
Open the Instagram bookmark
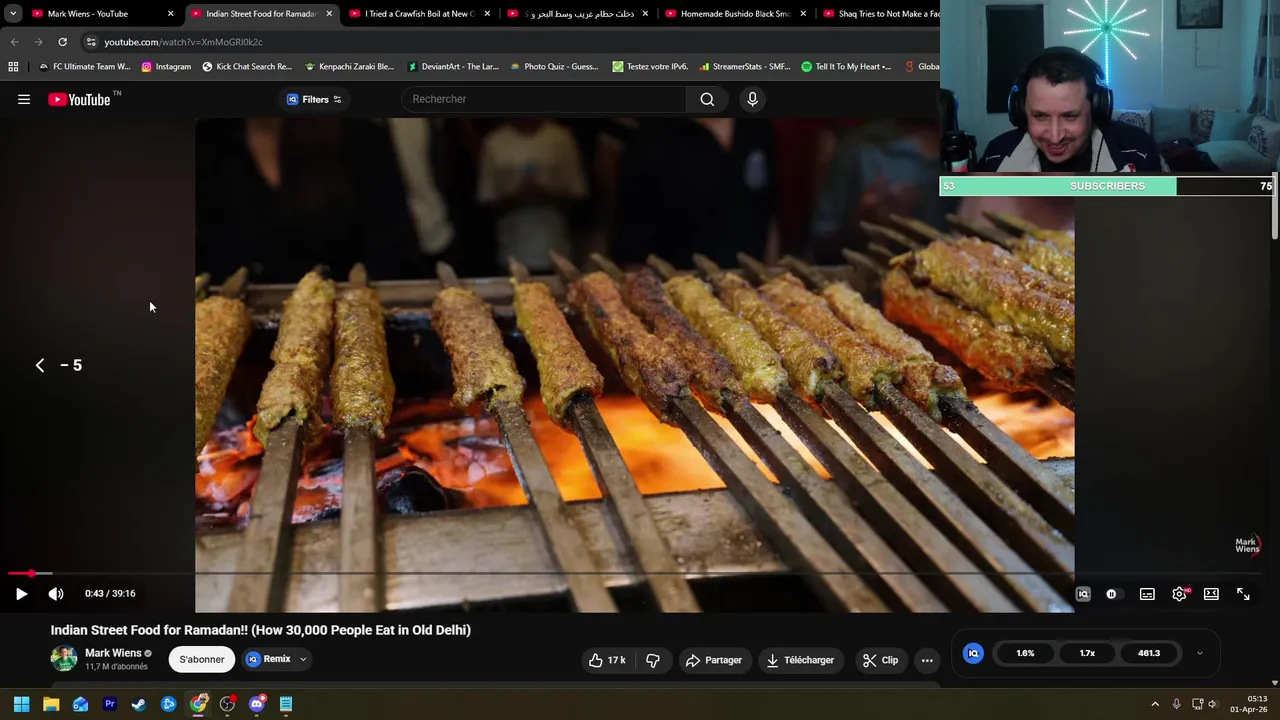click(166, 67)
